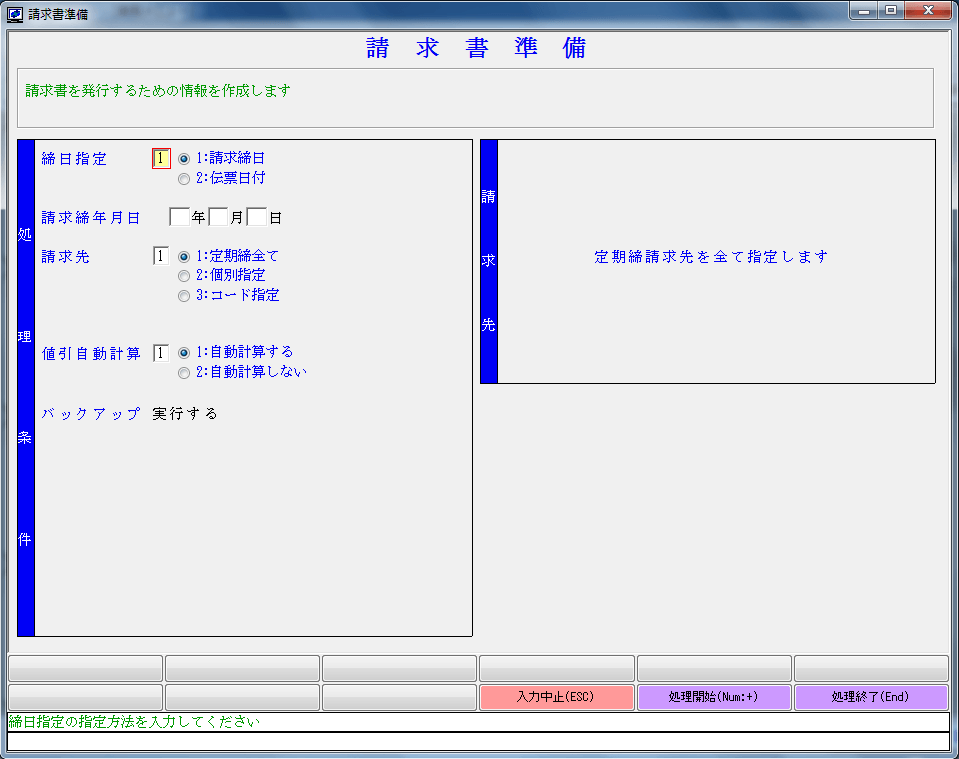Click the 締日指定の指定方法を入力してください status text
Screen dimensions: 959x759
(134, 722)
